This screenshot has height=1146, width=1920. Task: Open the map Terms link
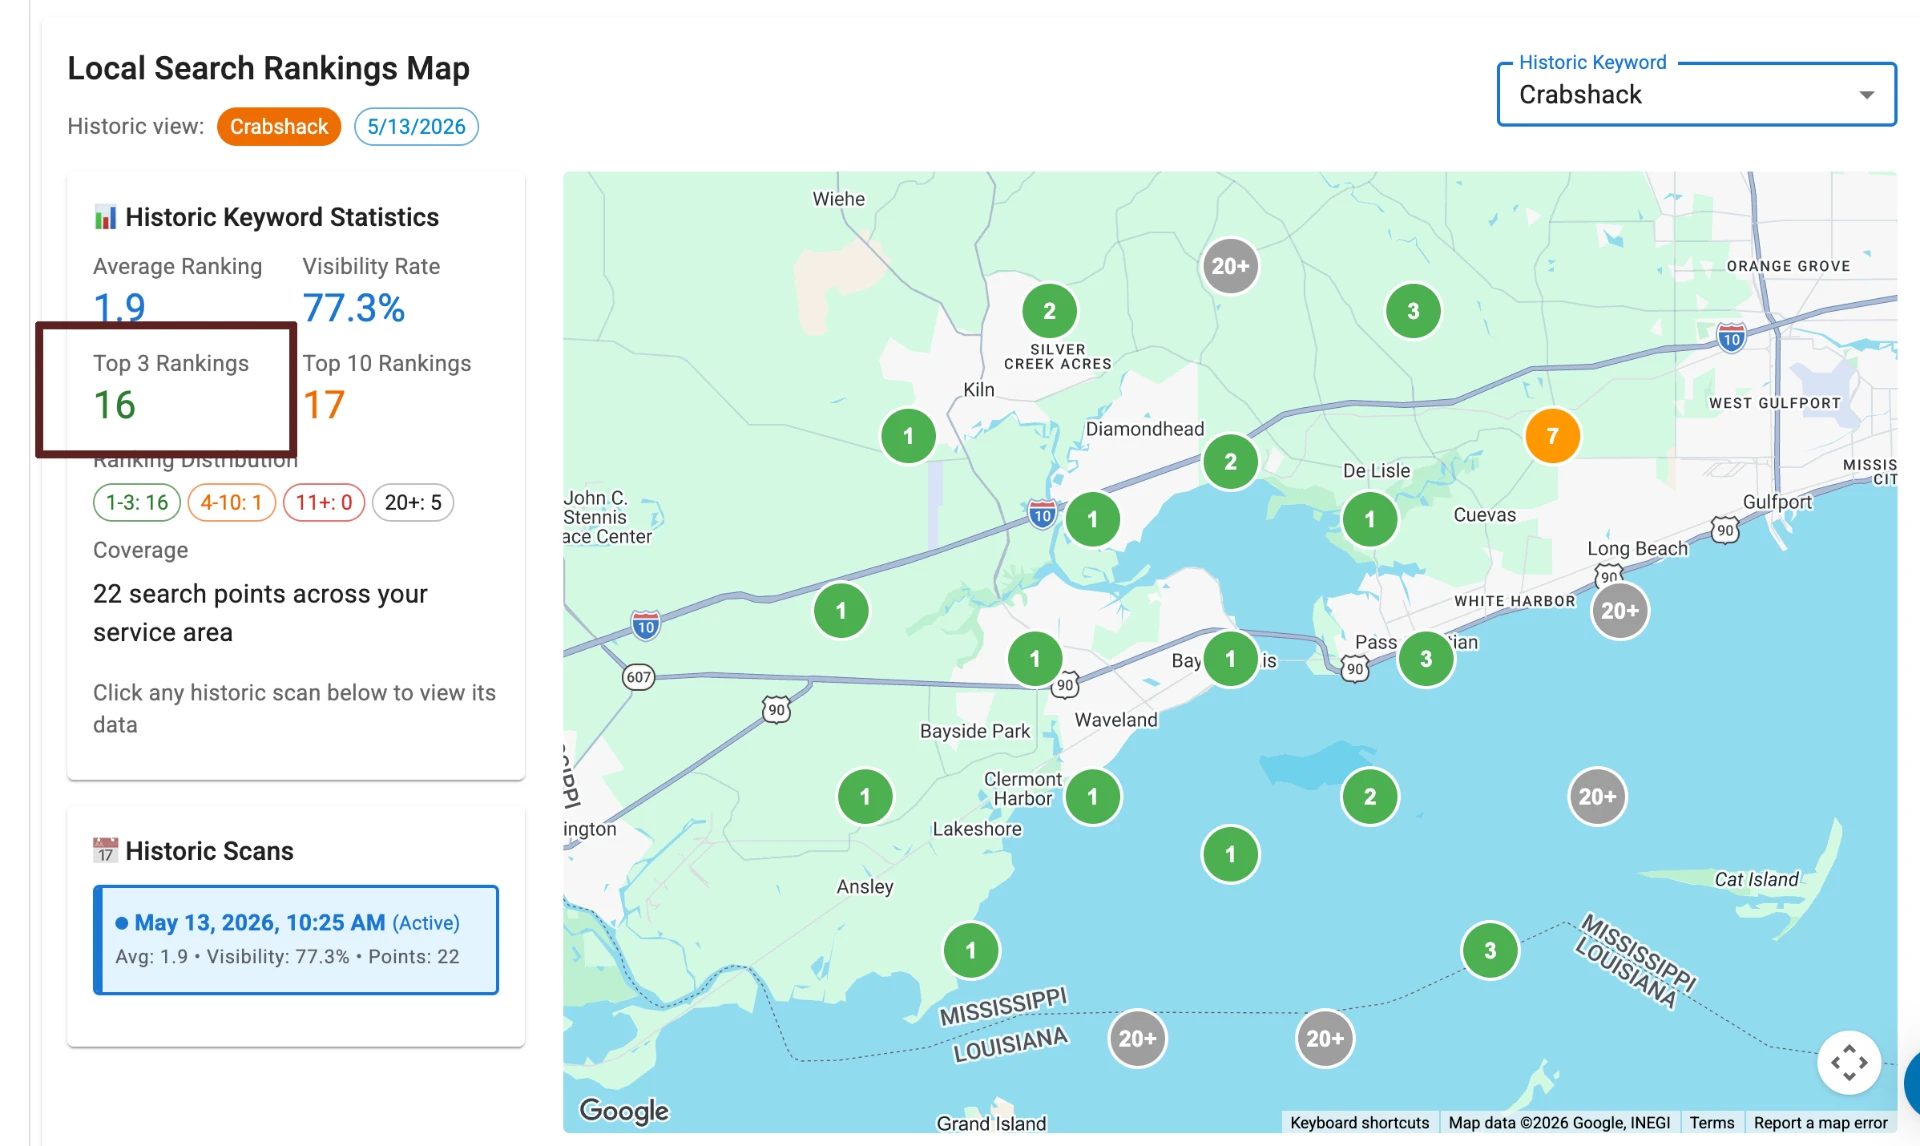[1712, 1123]
